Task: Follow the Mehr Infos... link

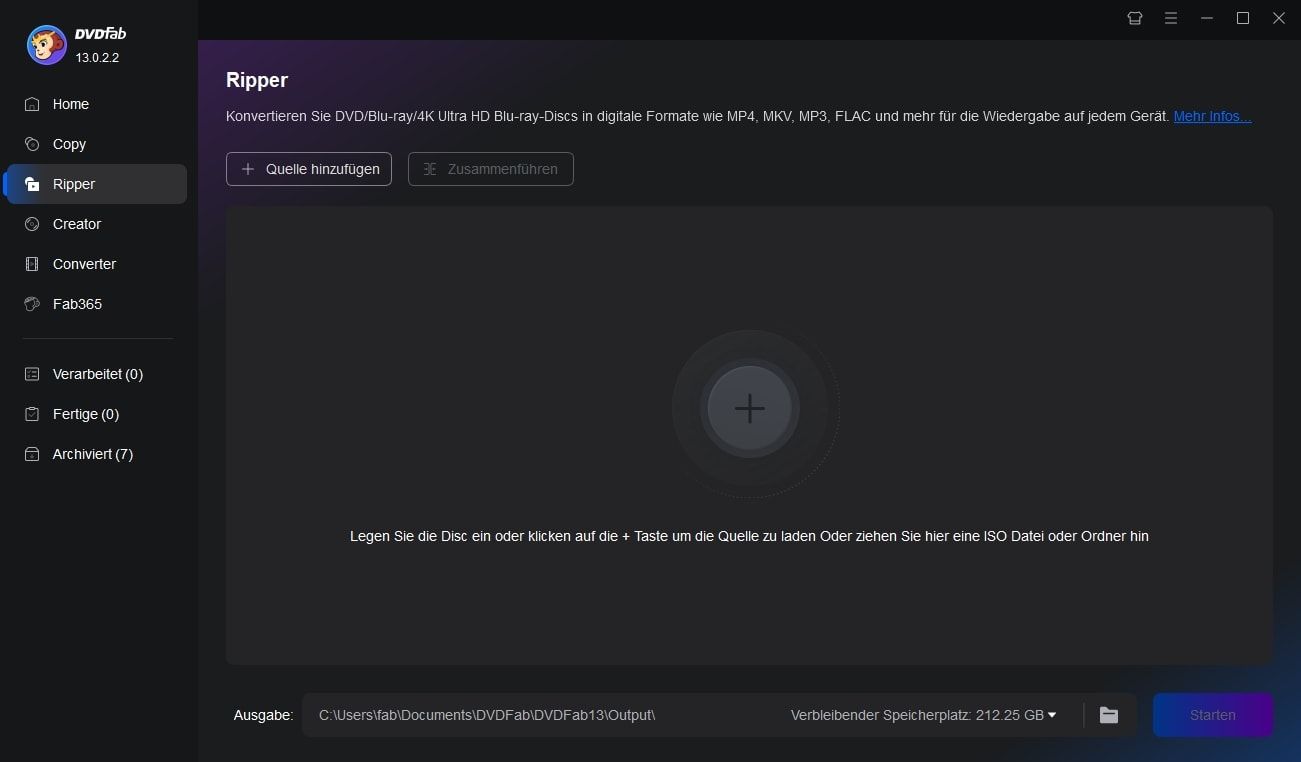Action: click(x=1212, y=116)
